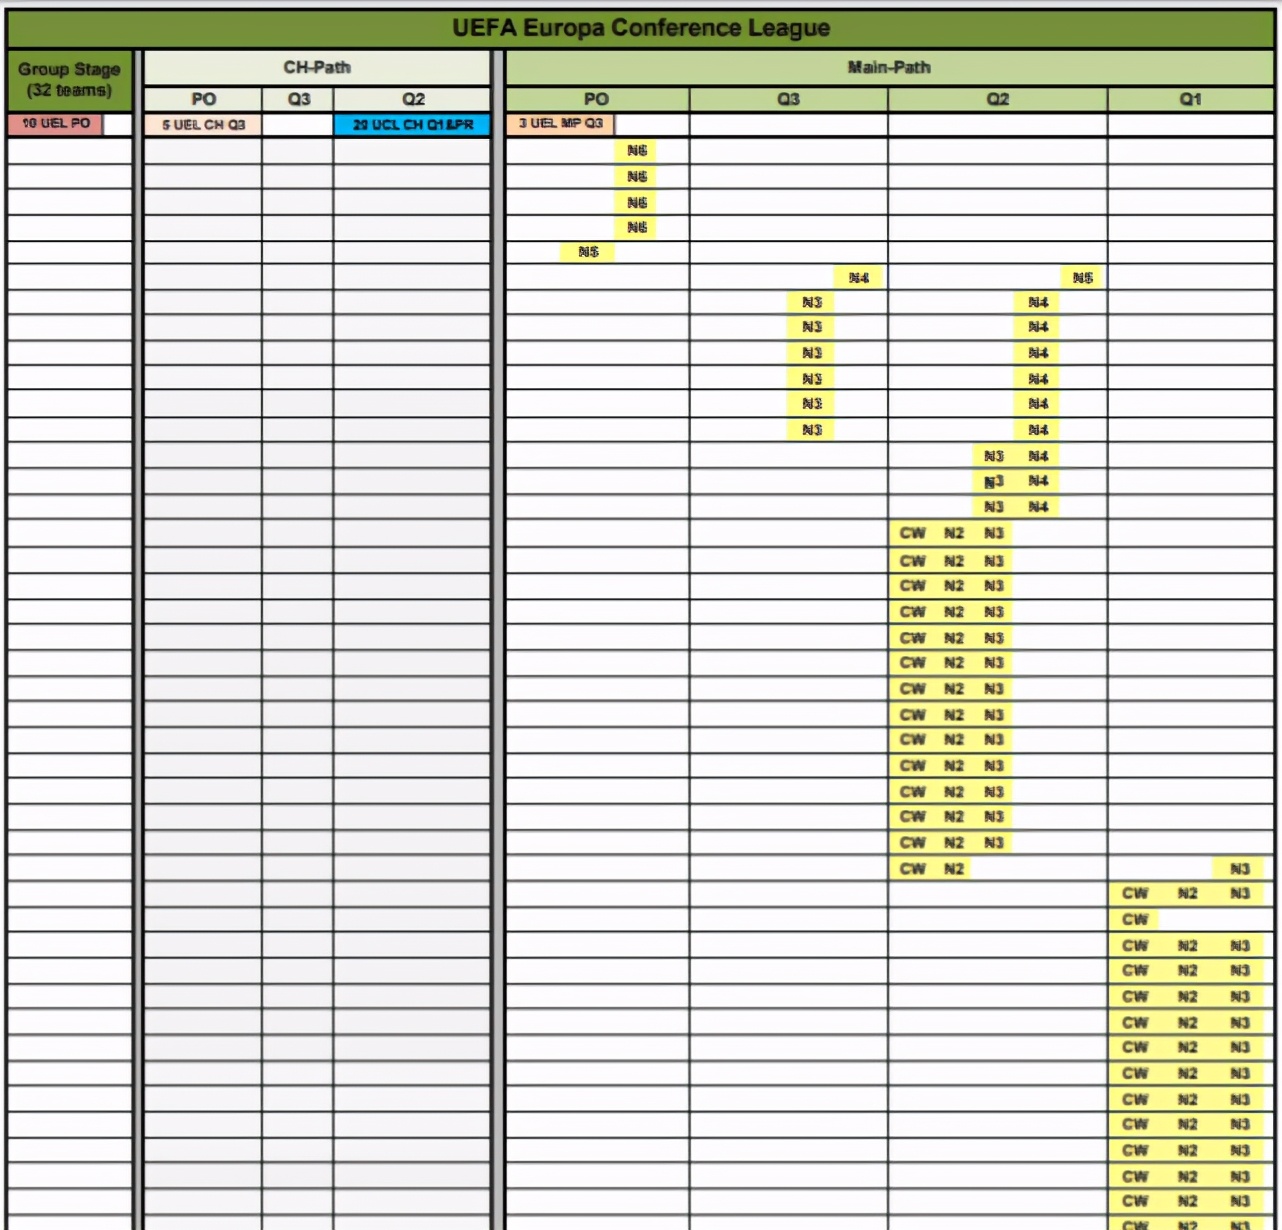Click the UEFA Europa Conference League title

[x=641, y=28]
